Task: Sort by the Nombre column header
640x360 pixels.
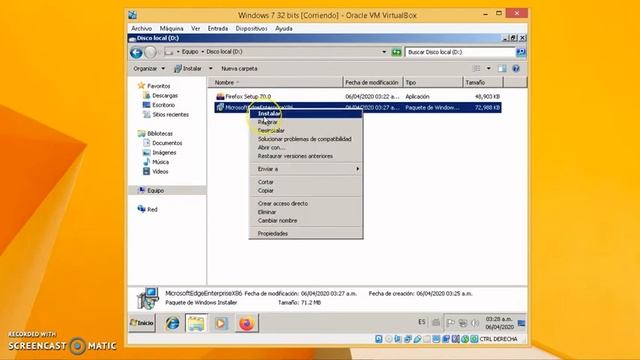Action: 276,82
